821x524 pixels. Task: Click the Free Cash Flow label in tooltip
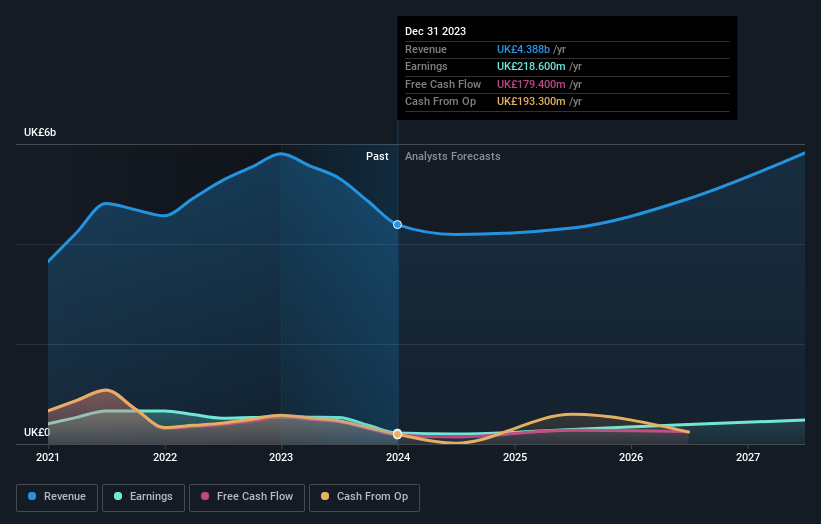point(443,84)
